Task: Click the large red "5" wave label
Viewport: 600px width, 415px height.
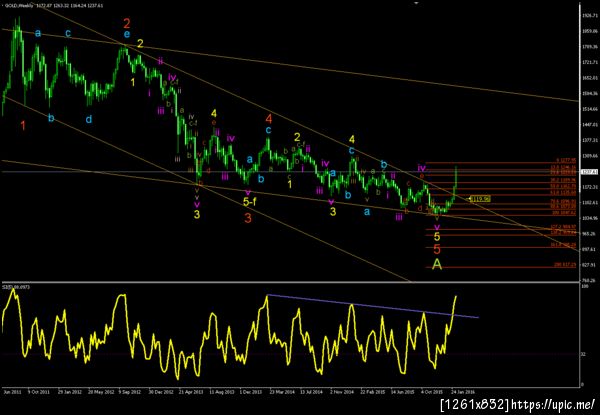Action: coord(437,250)
